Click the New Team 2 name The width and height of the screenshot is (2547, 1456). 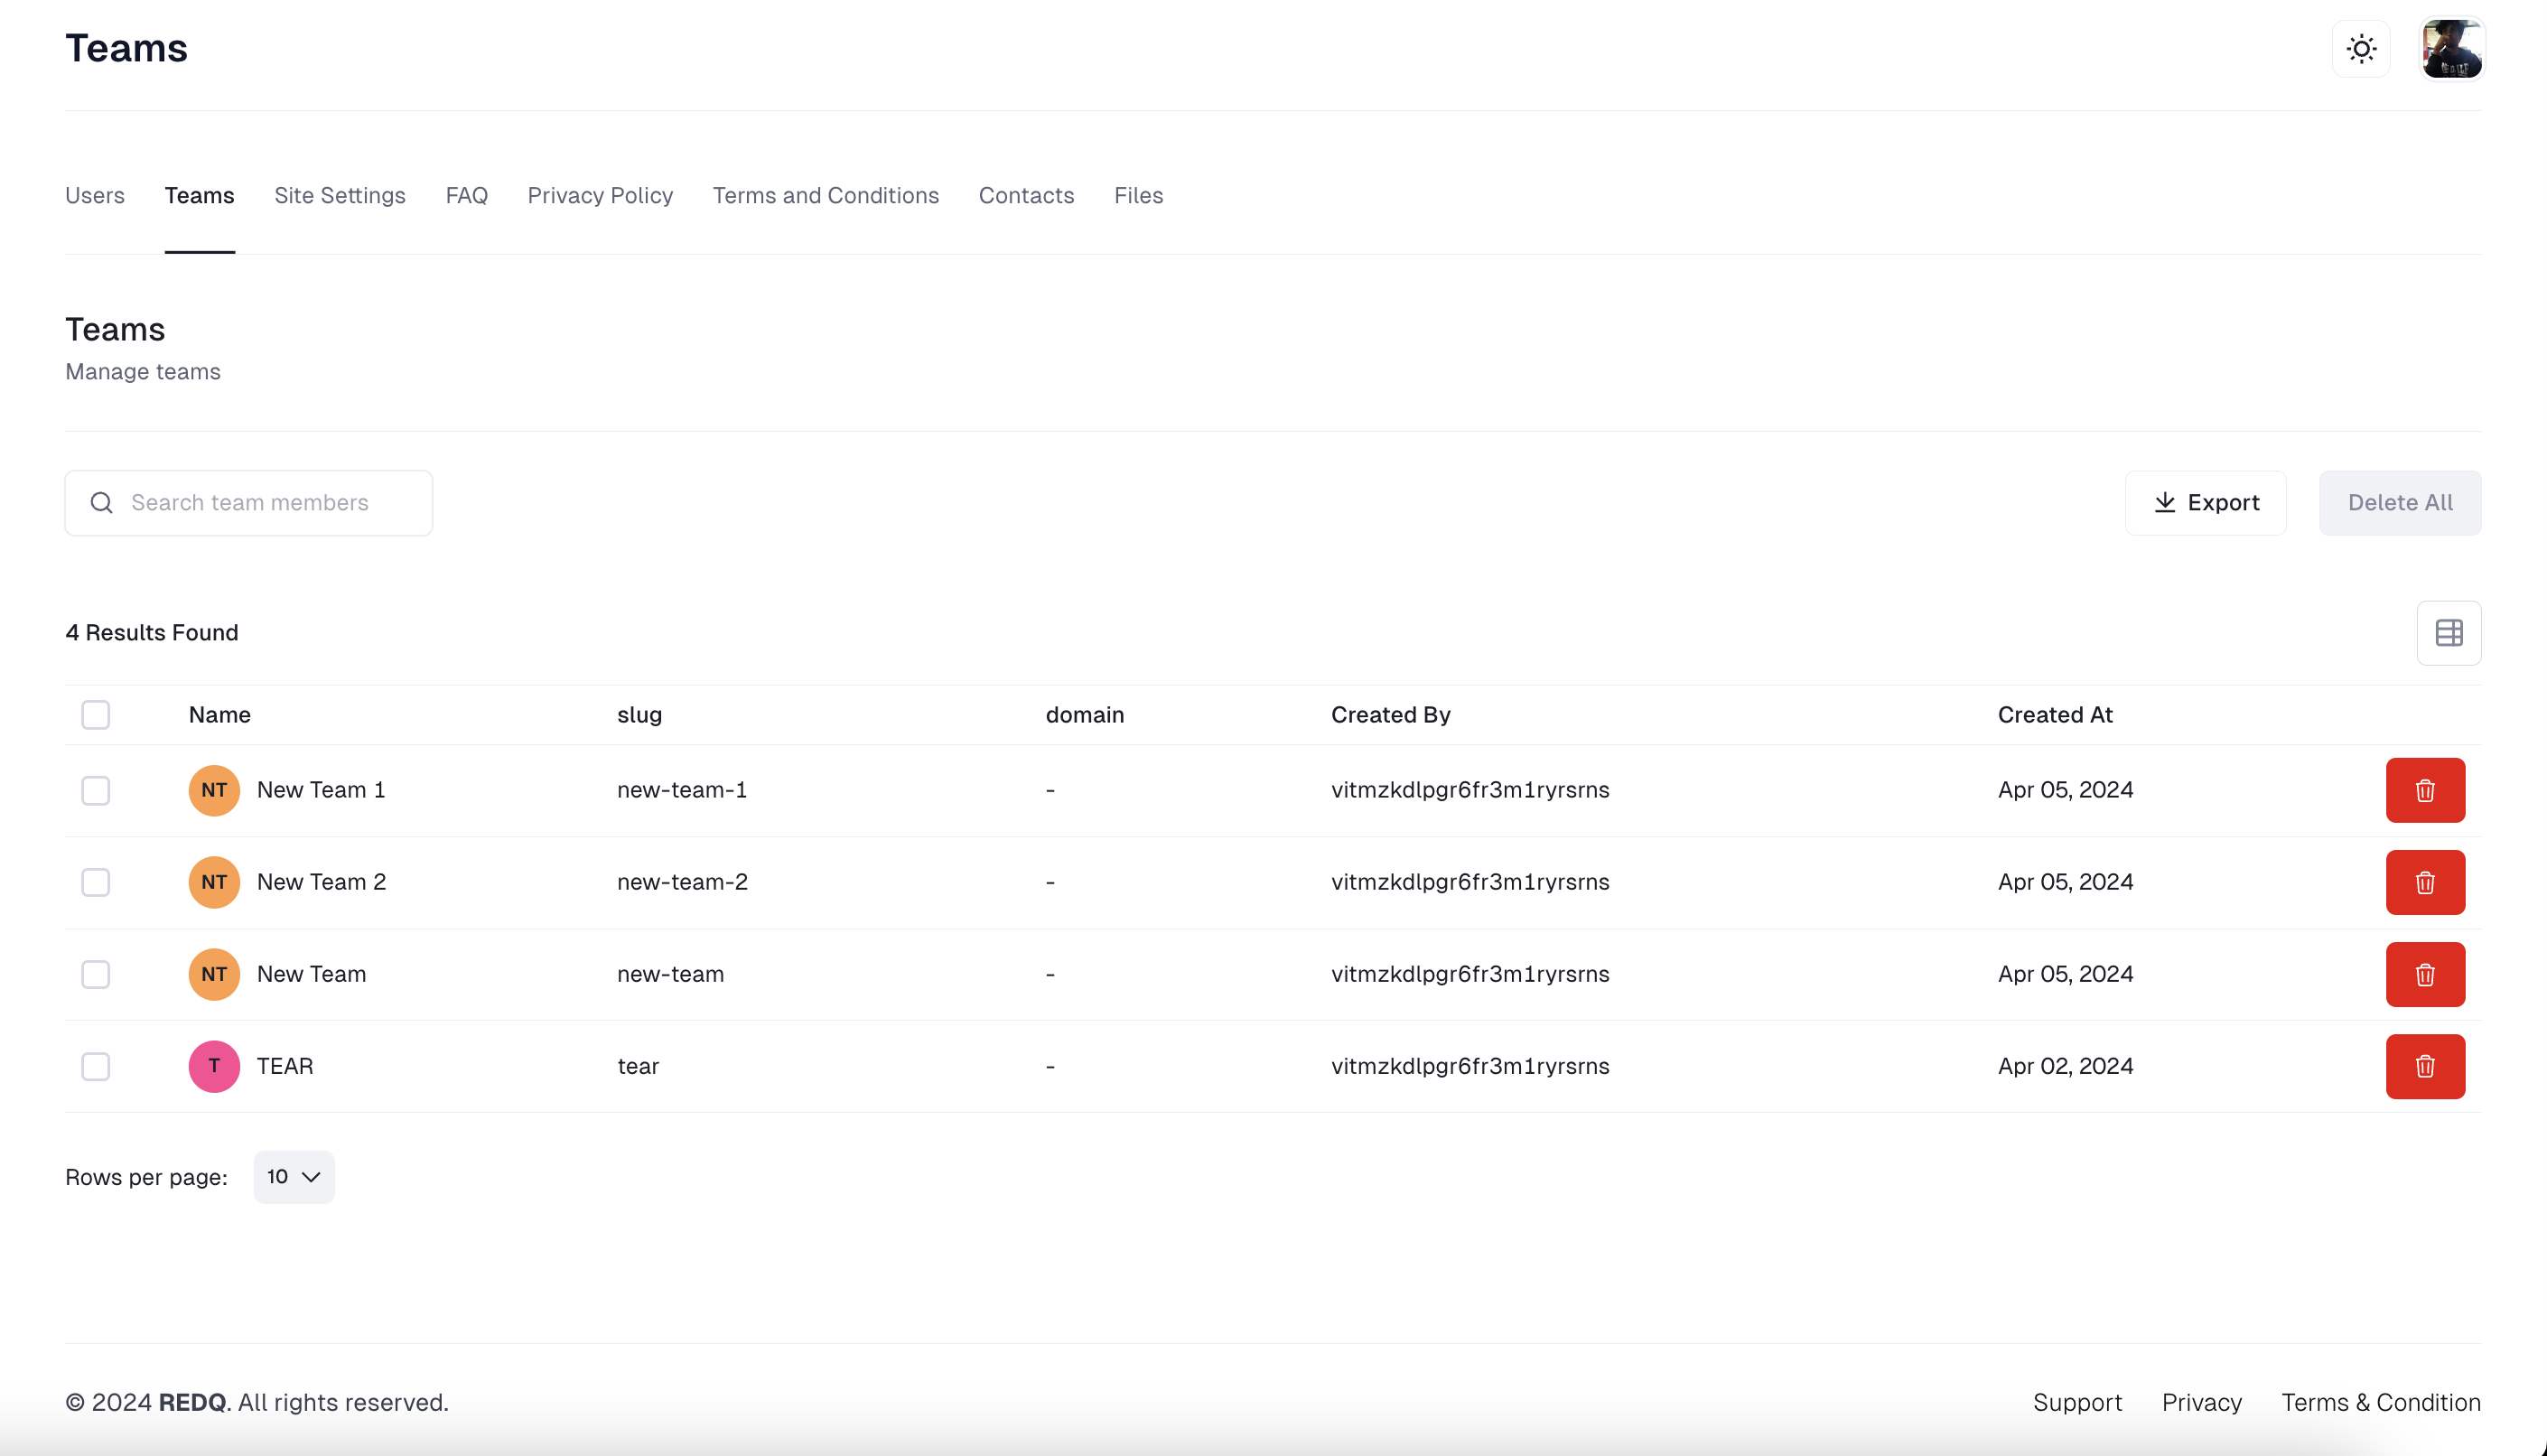pos(321,882)
